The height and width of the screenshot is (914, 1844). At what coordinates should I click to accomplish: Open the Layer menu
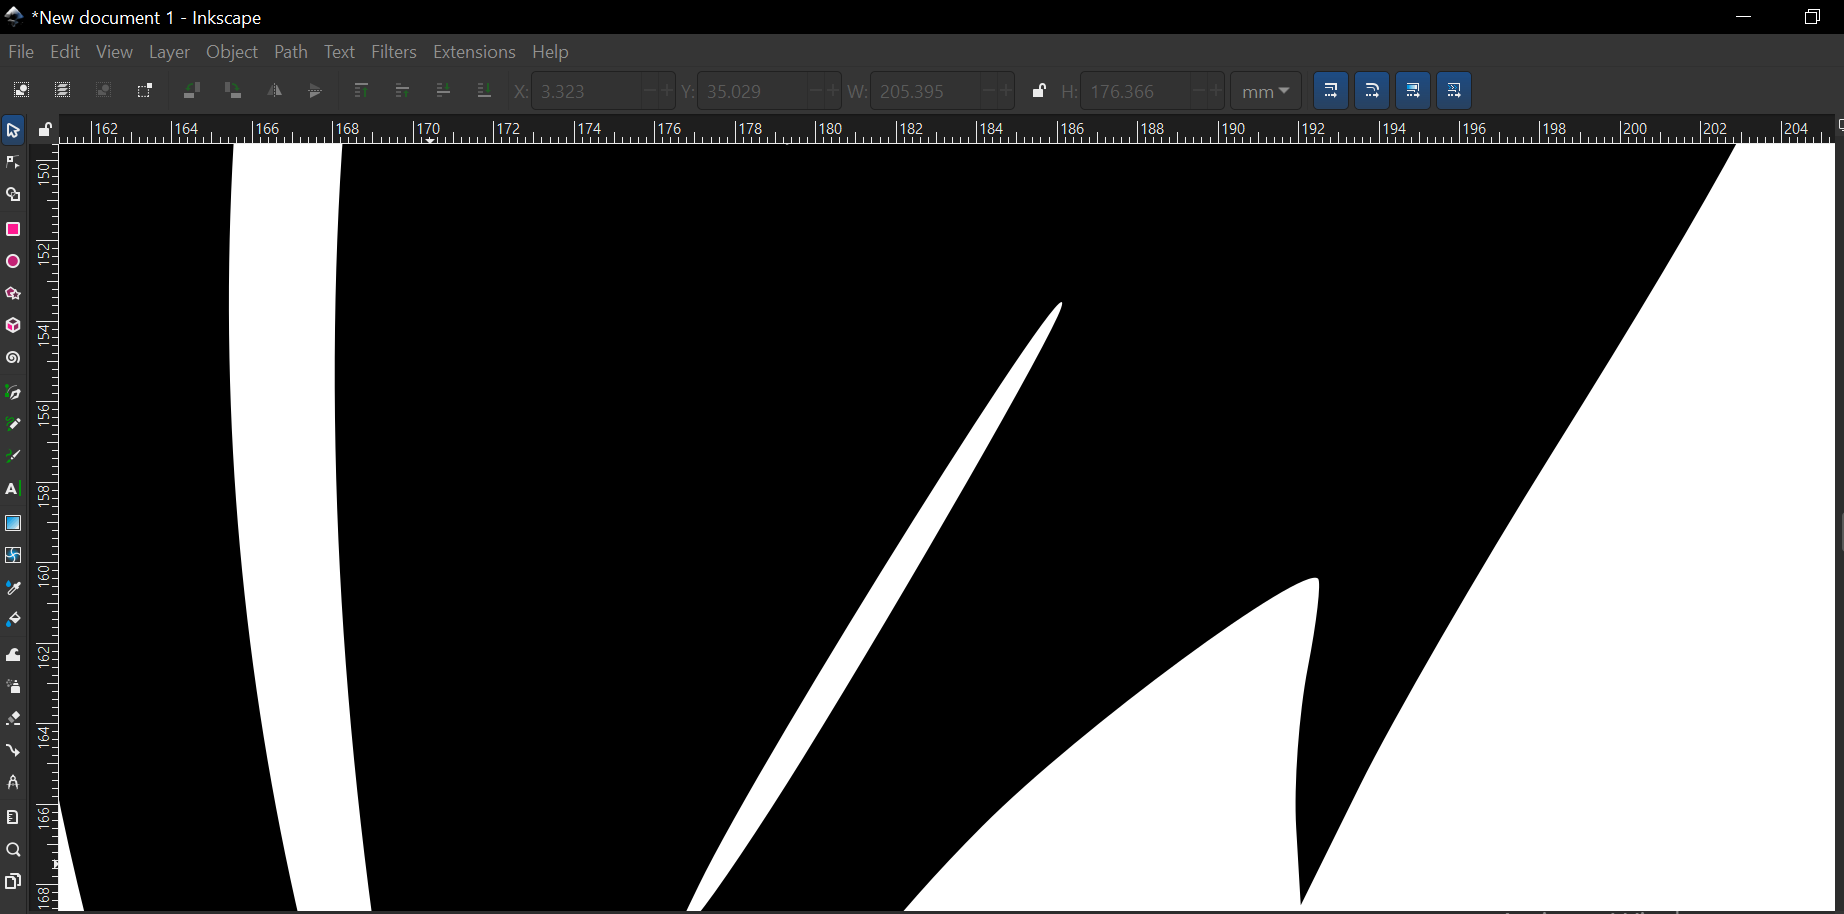pyautogui.click(x=169, y=52)
